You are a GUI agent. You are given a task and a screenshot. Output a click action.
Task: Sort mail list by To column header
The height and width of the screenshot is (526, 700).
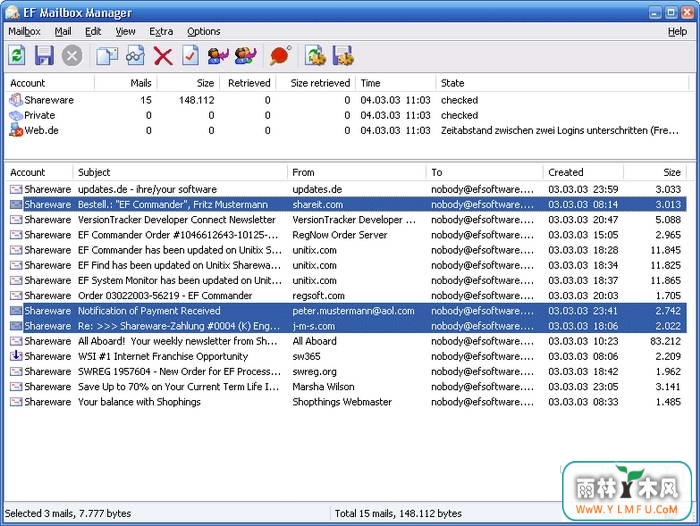pyautogui.click(x=485, y=172)
